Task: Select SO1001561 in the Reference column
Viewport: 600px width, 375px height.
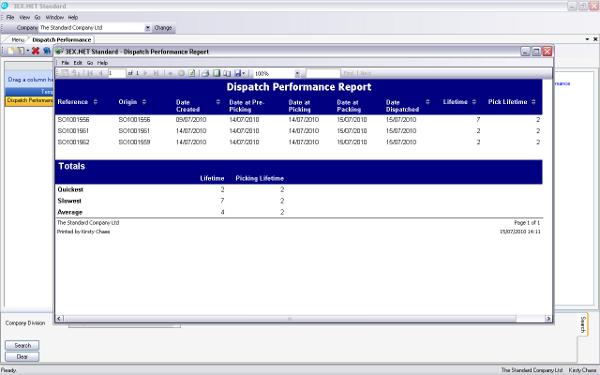Action: [73, 131]
